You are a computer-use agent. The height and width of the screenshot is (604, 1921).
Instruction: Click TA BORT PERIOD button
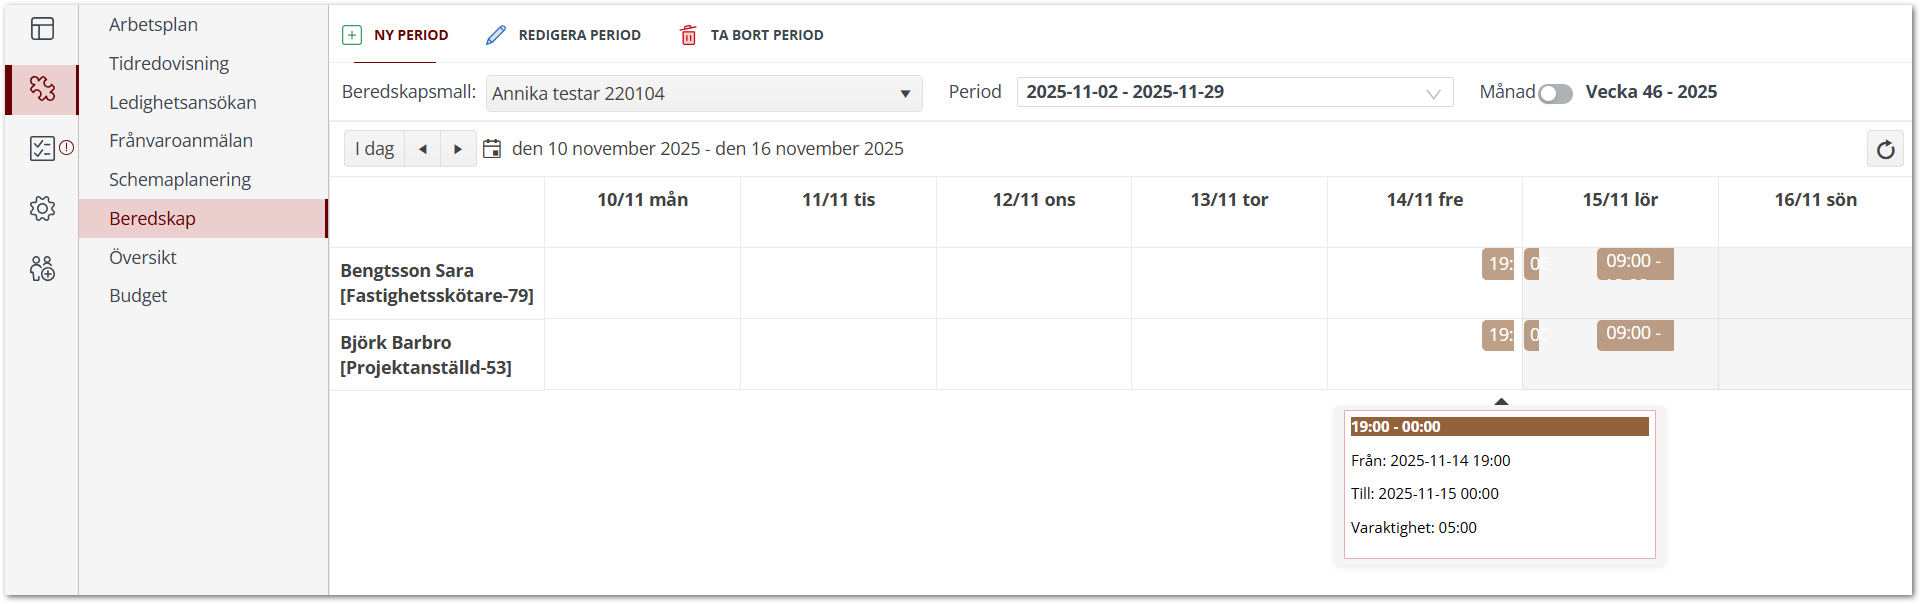(x=752, y=35)
